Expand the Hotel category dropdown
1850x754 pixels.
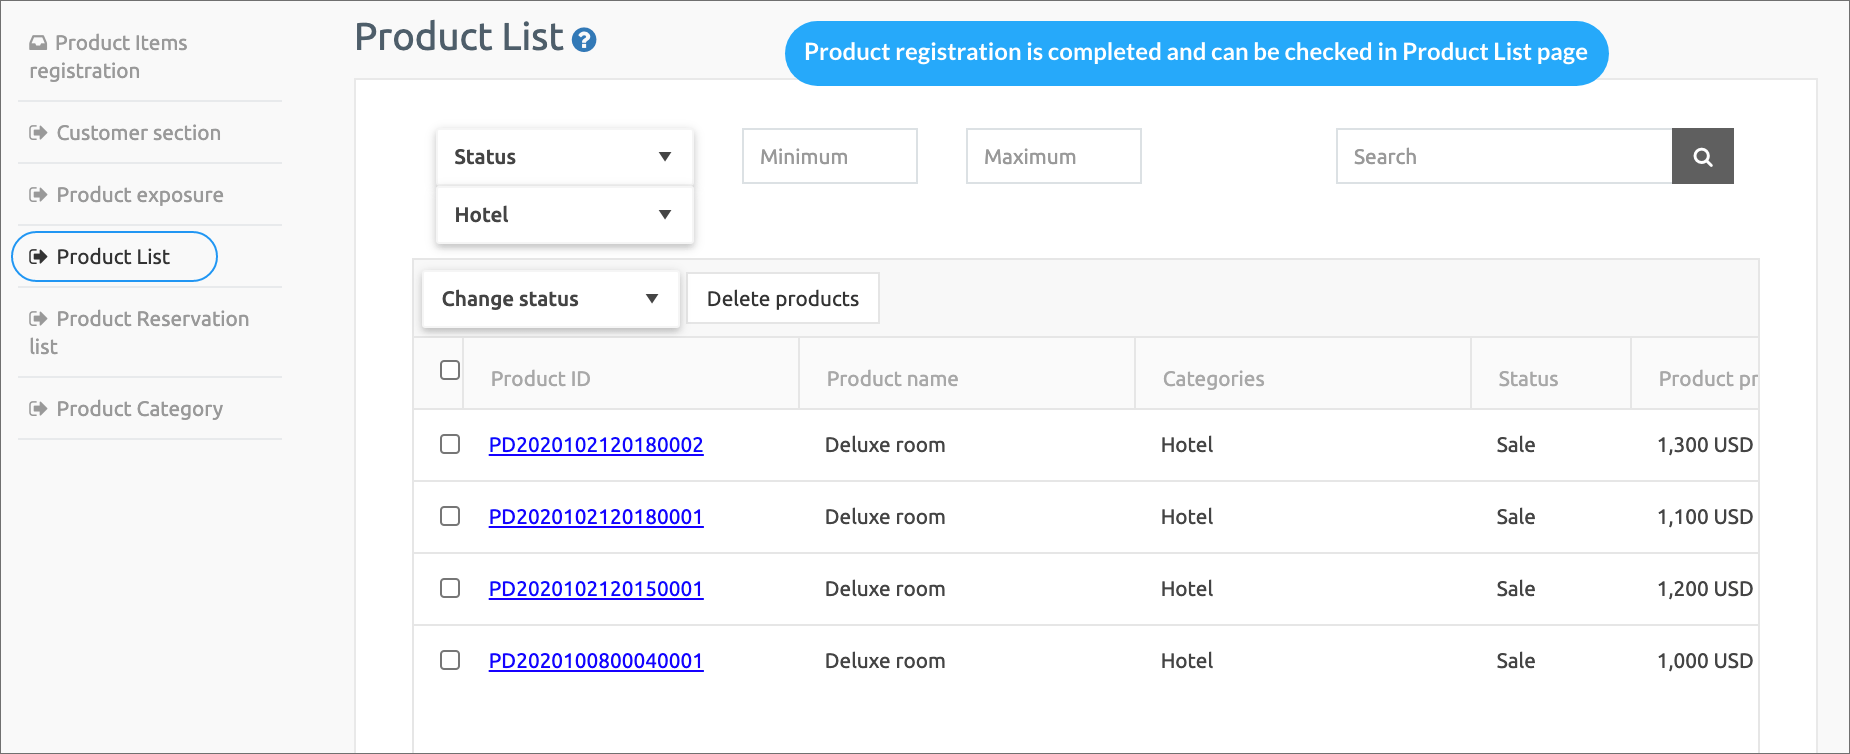(564, 215)
